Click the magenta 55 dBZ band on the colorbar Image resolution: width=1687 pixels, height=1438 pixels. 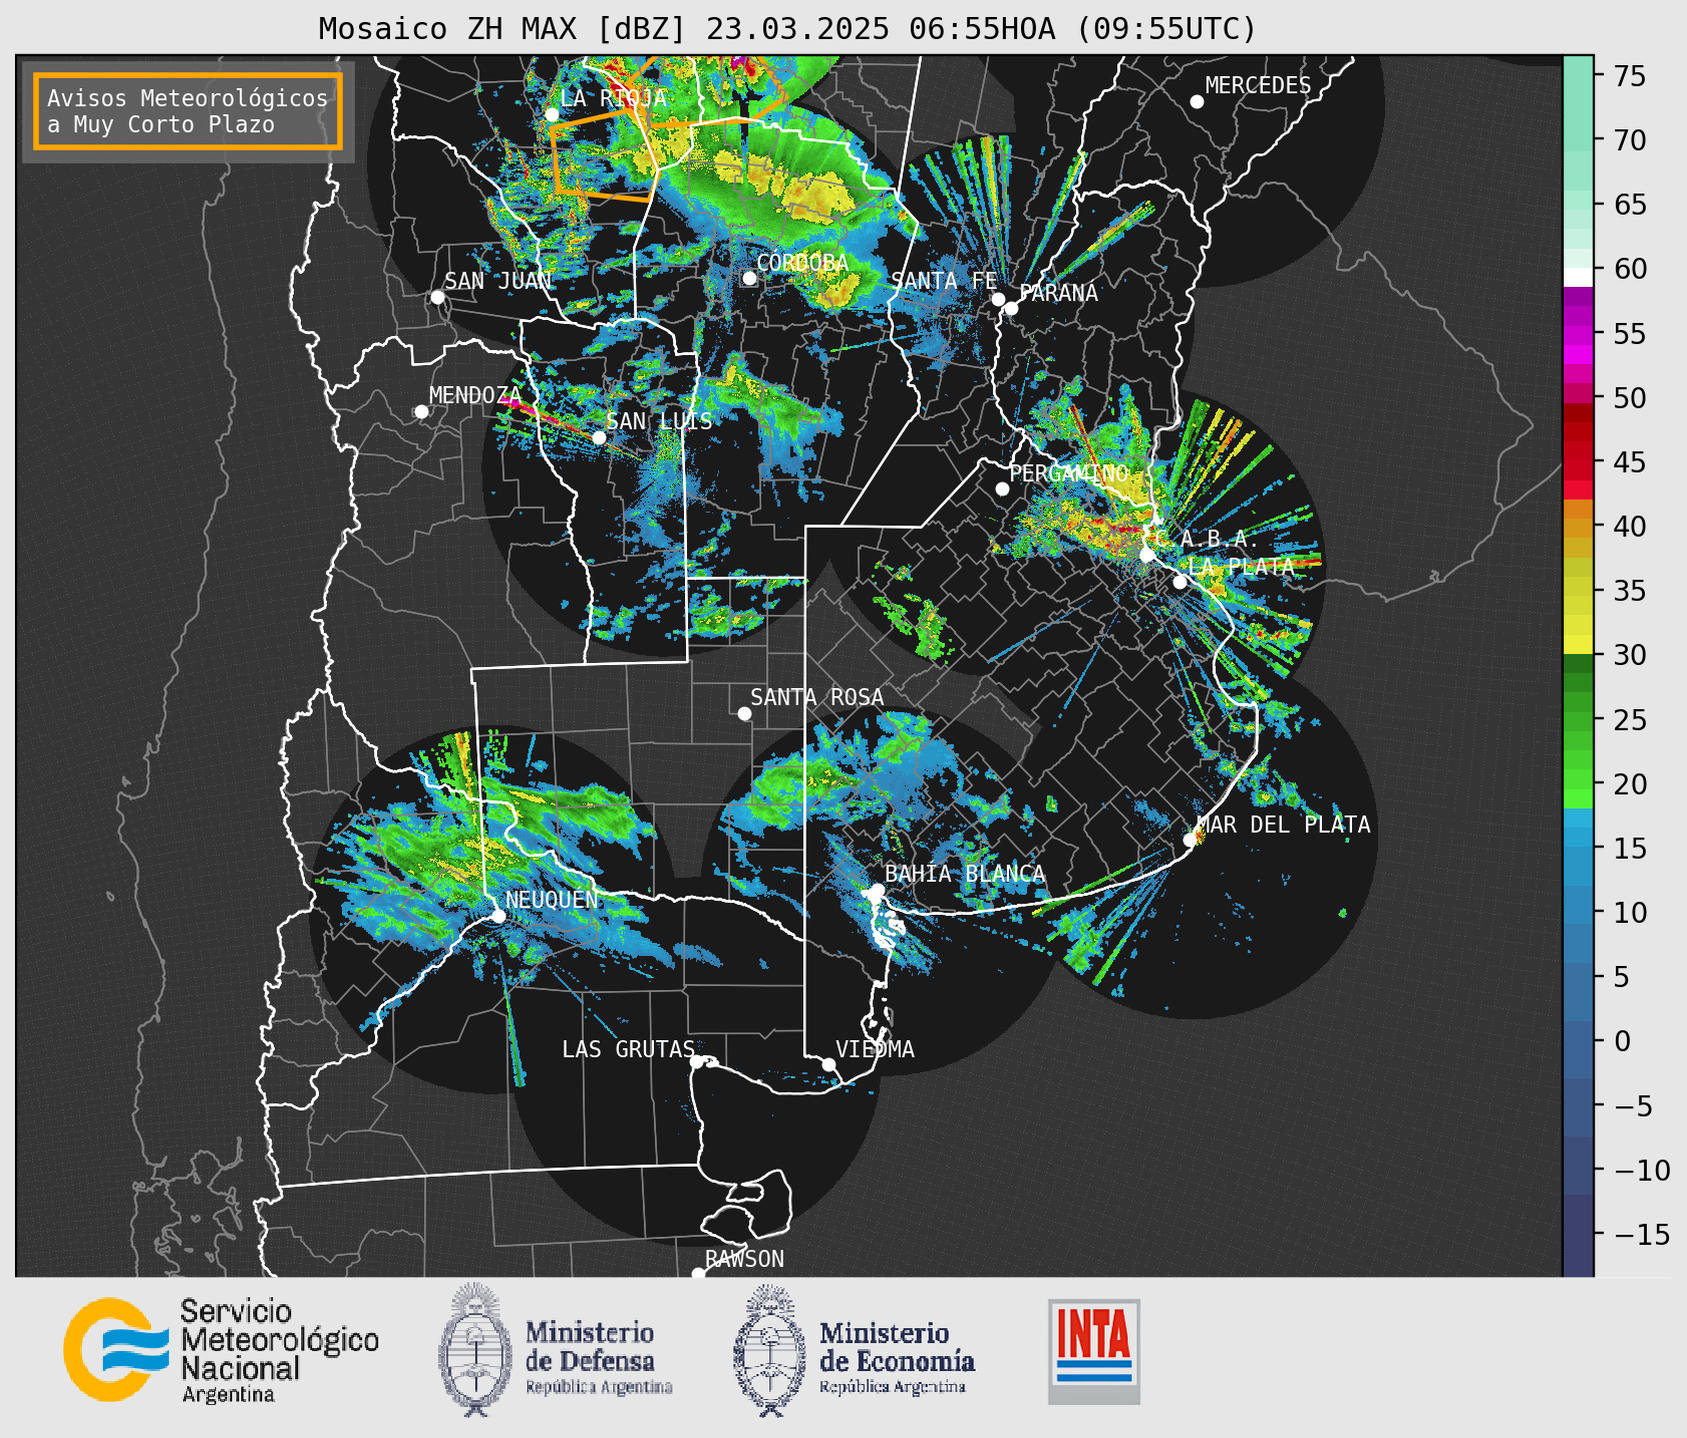pos(1578,334)
